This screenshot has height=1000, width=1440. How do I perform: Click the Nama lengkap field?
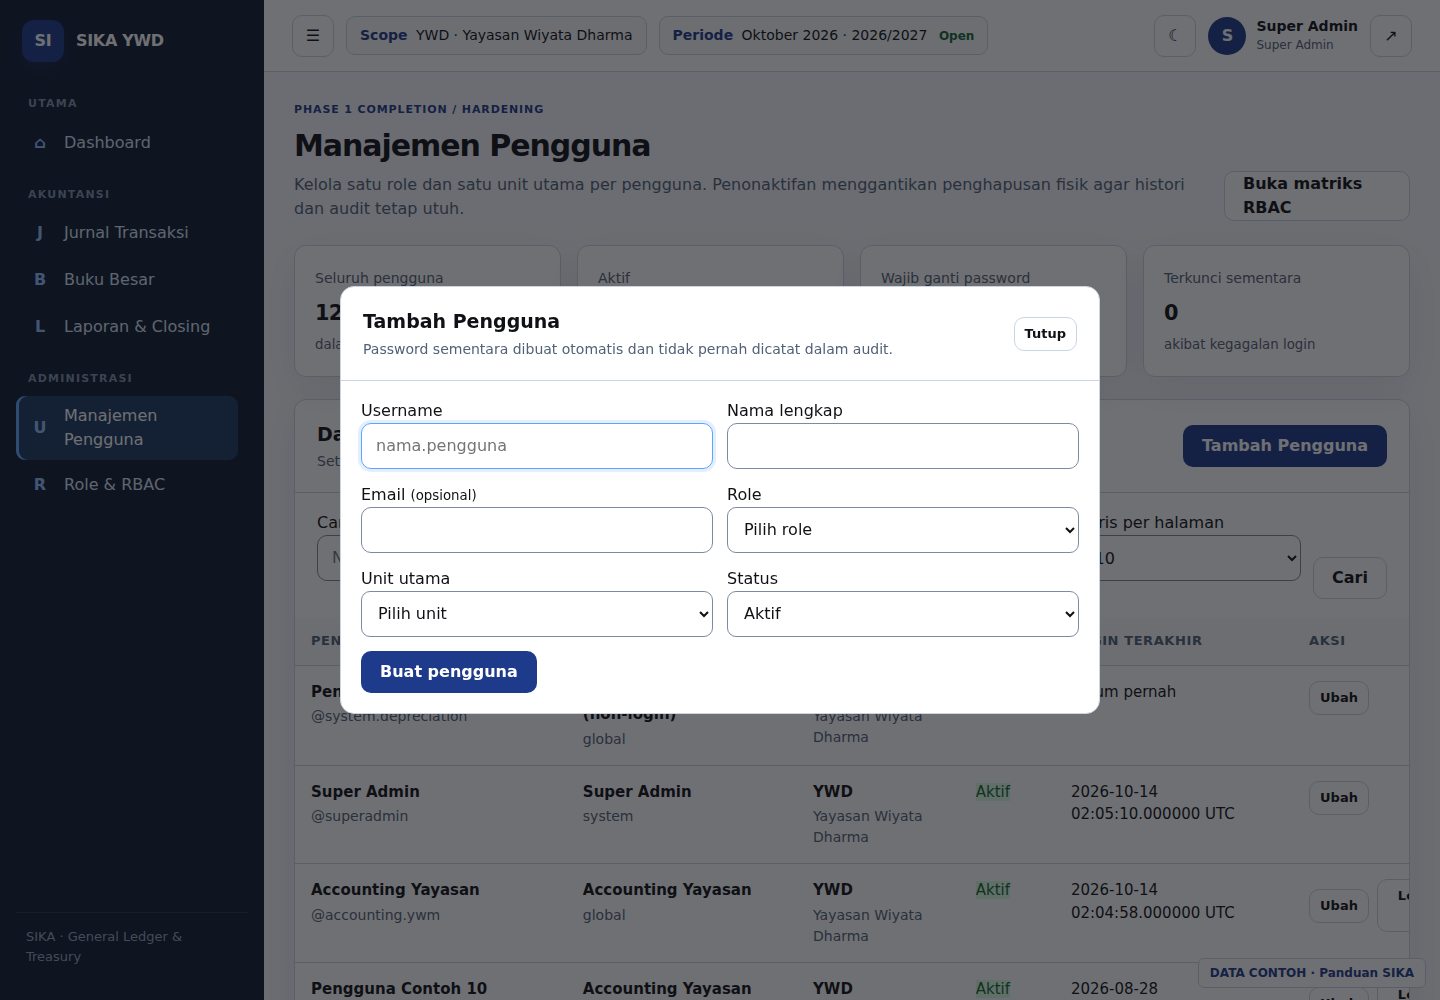coord(903,446)
